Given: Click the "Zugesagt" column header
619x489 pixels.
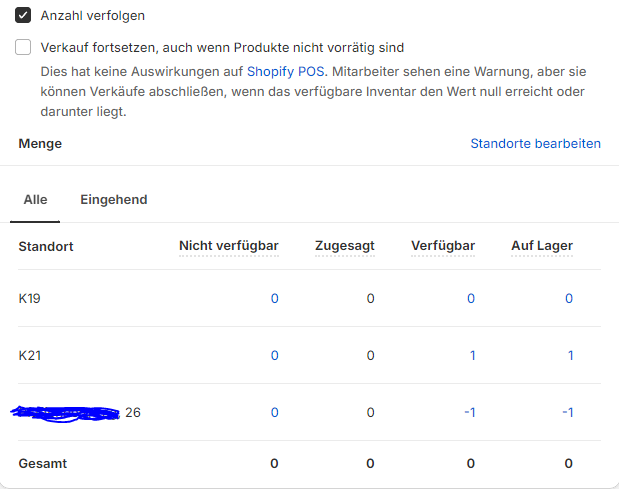Looking at the screenshot, I should (x=344, y=246).
